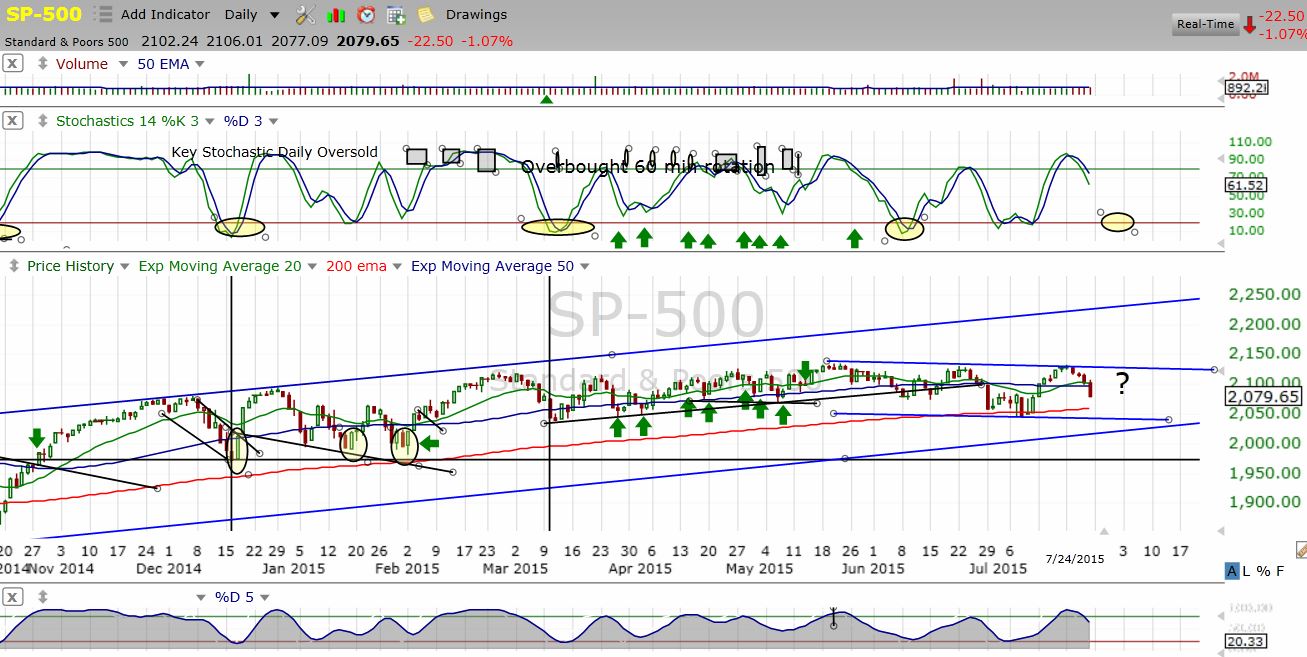Open the alarm clock alerts icon

[x=366, y=15]
